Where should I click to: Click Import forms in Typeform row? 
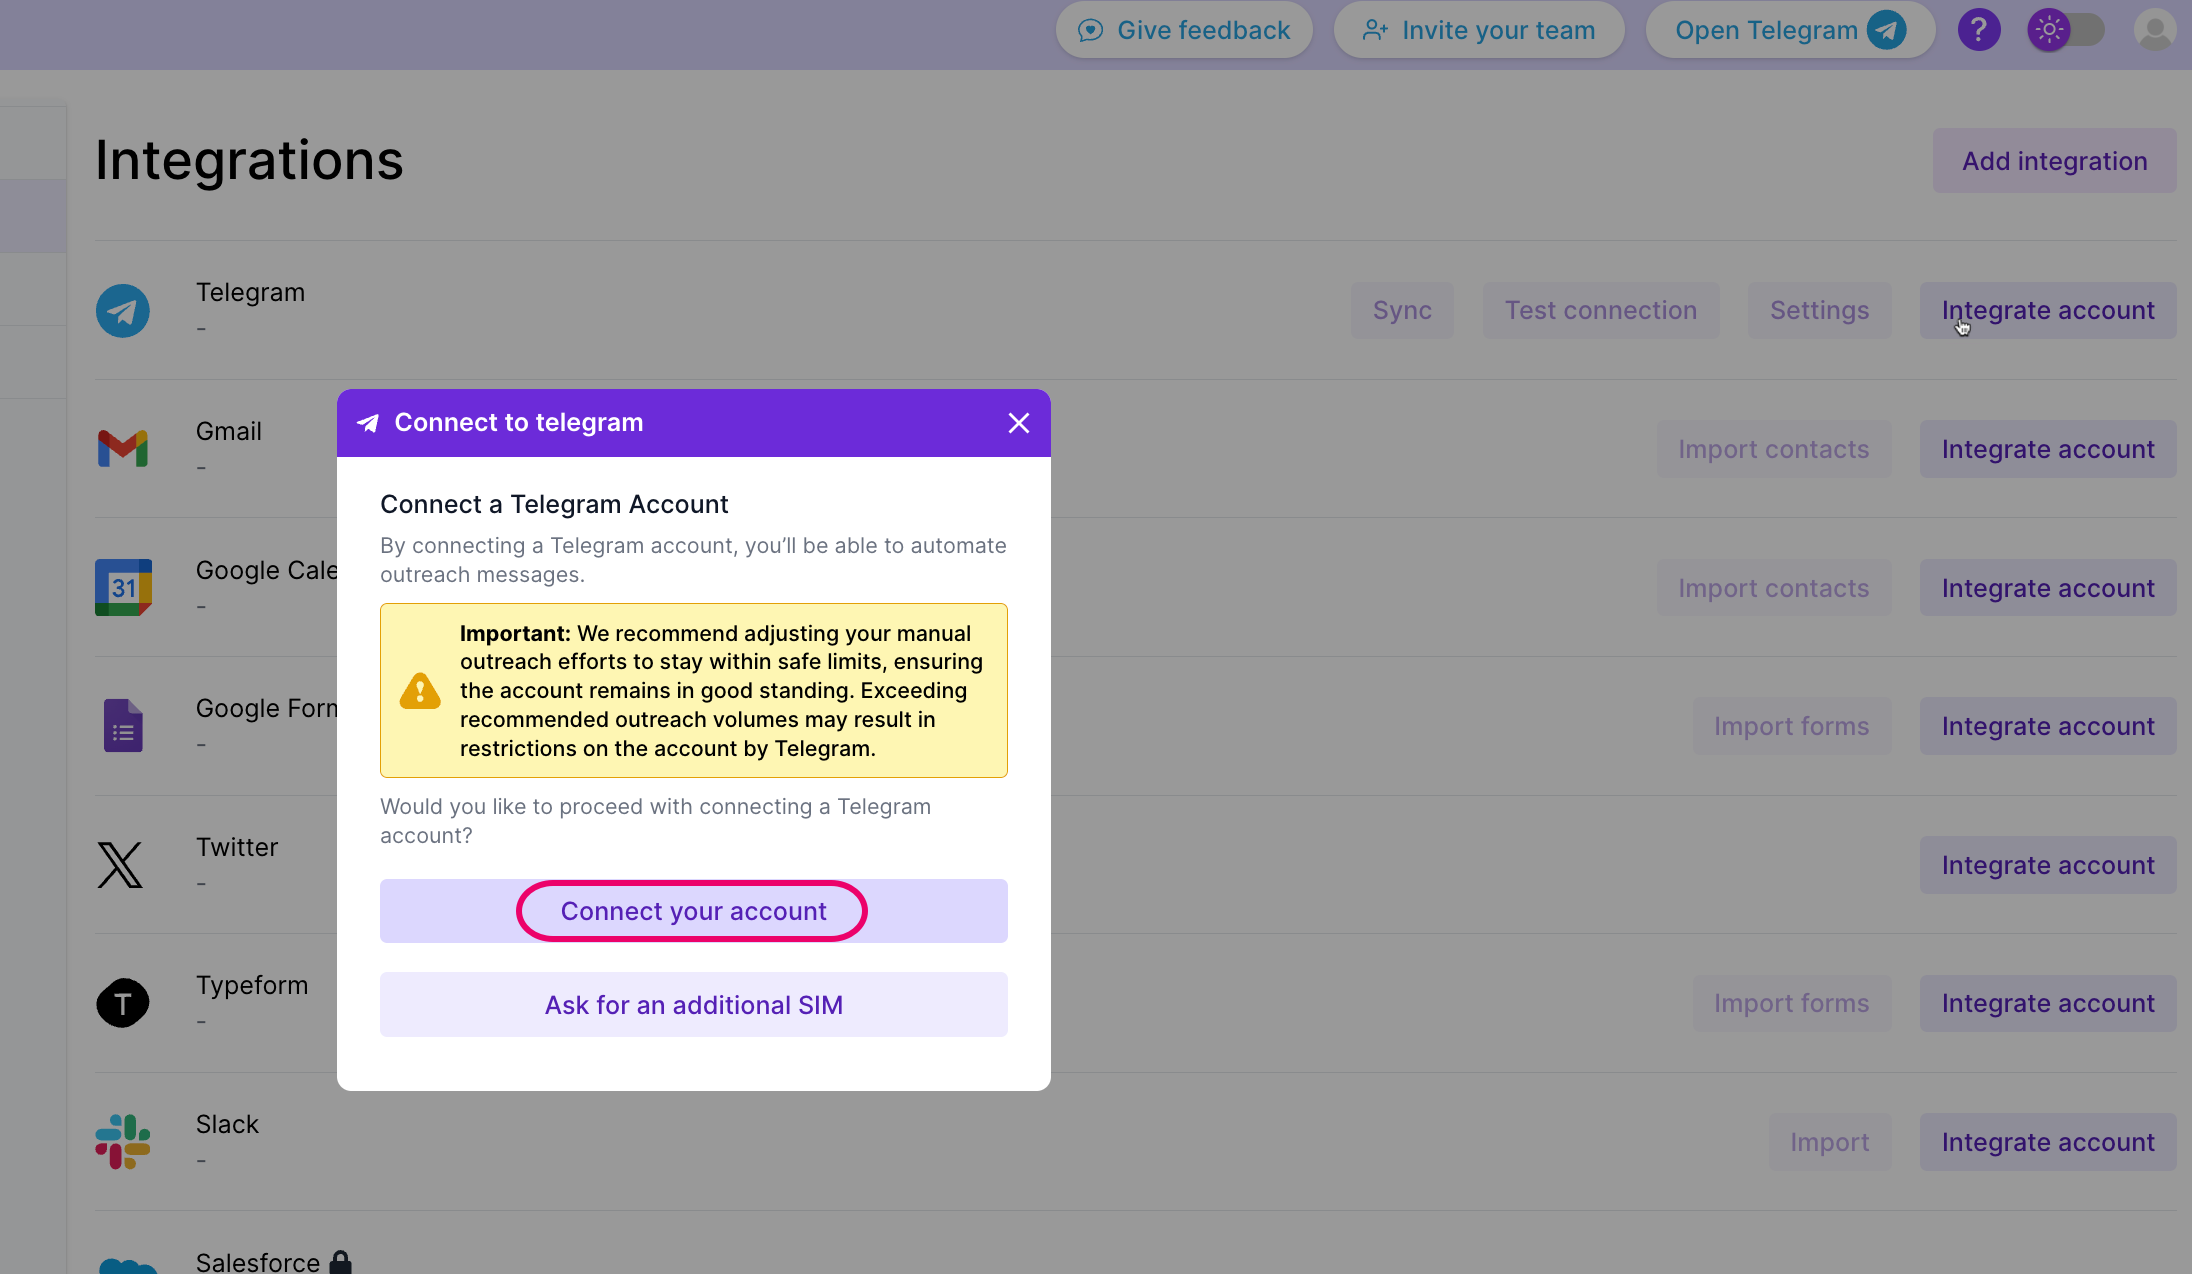pos(1792,1003)
